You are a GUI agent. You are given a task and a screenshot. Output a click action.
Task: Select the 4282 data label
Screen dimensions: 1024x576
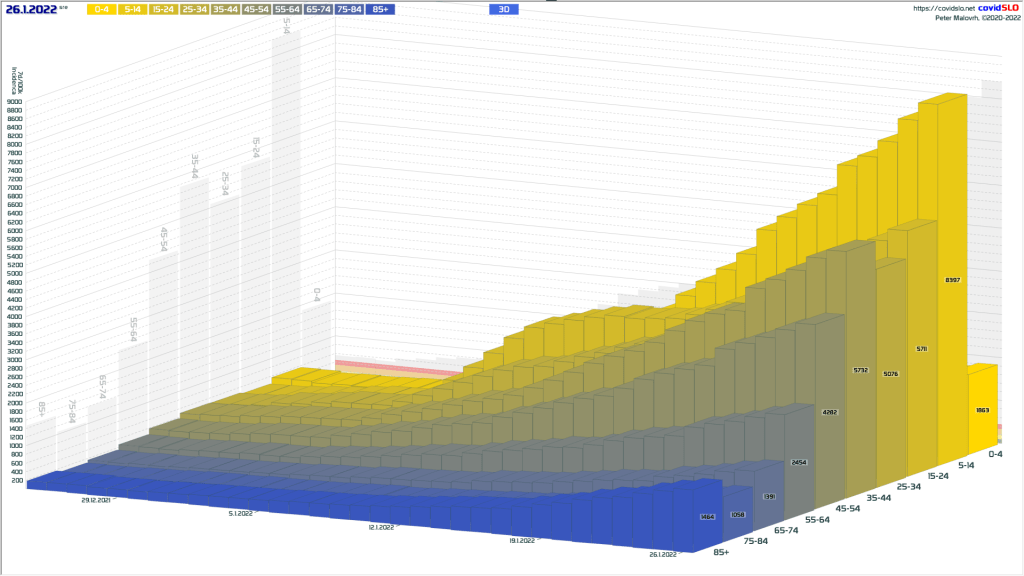point(829,412)
